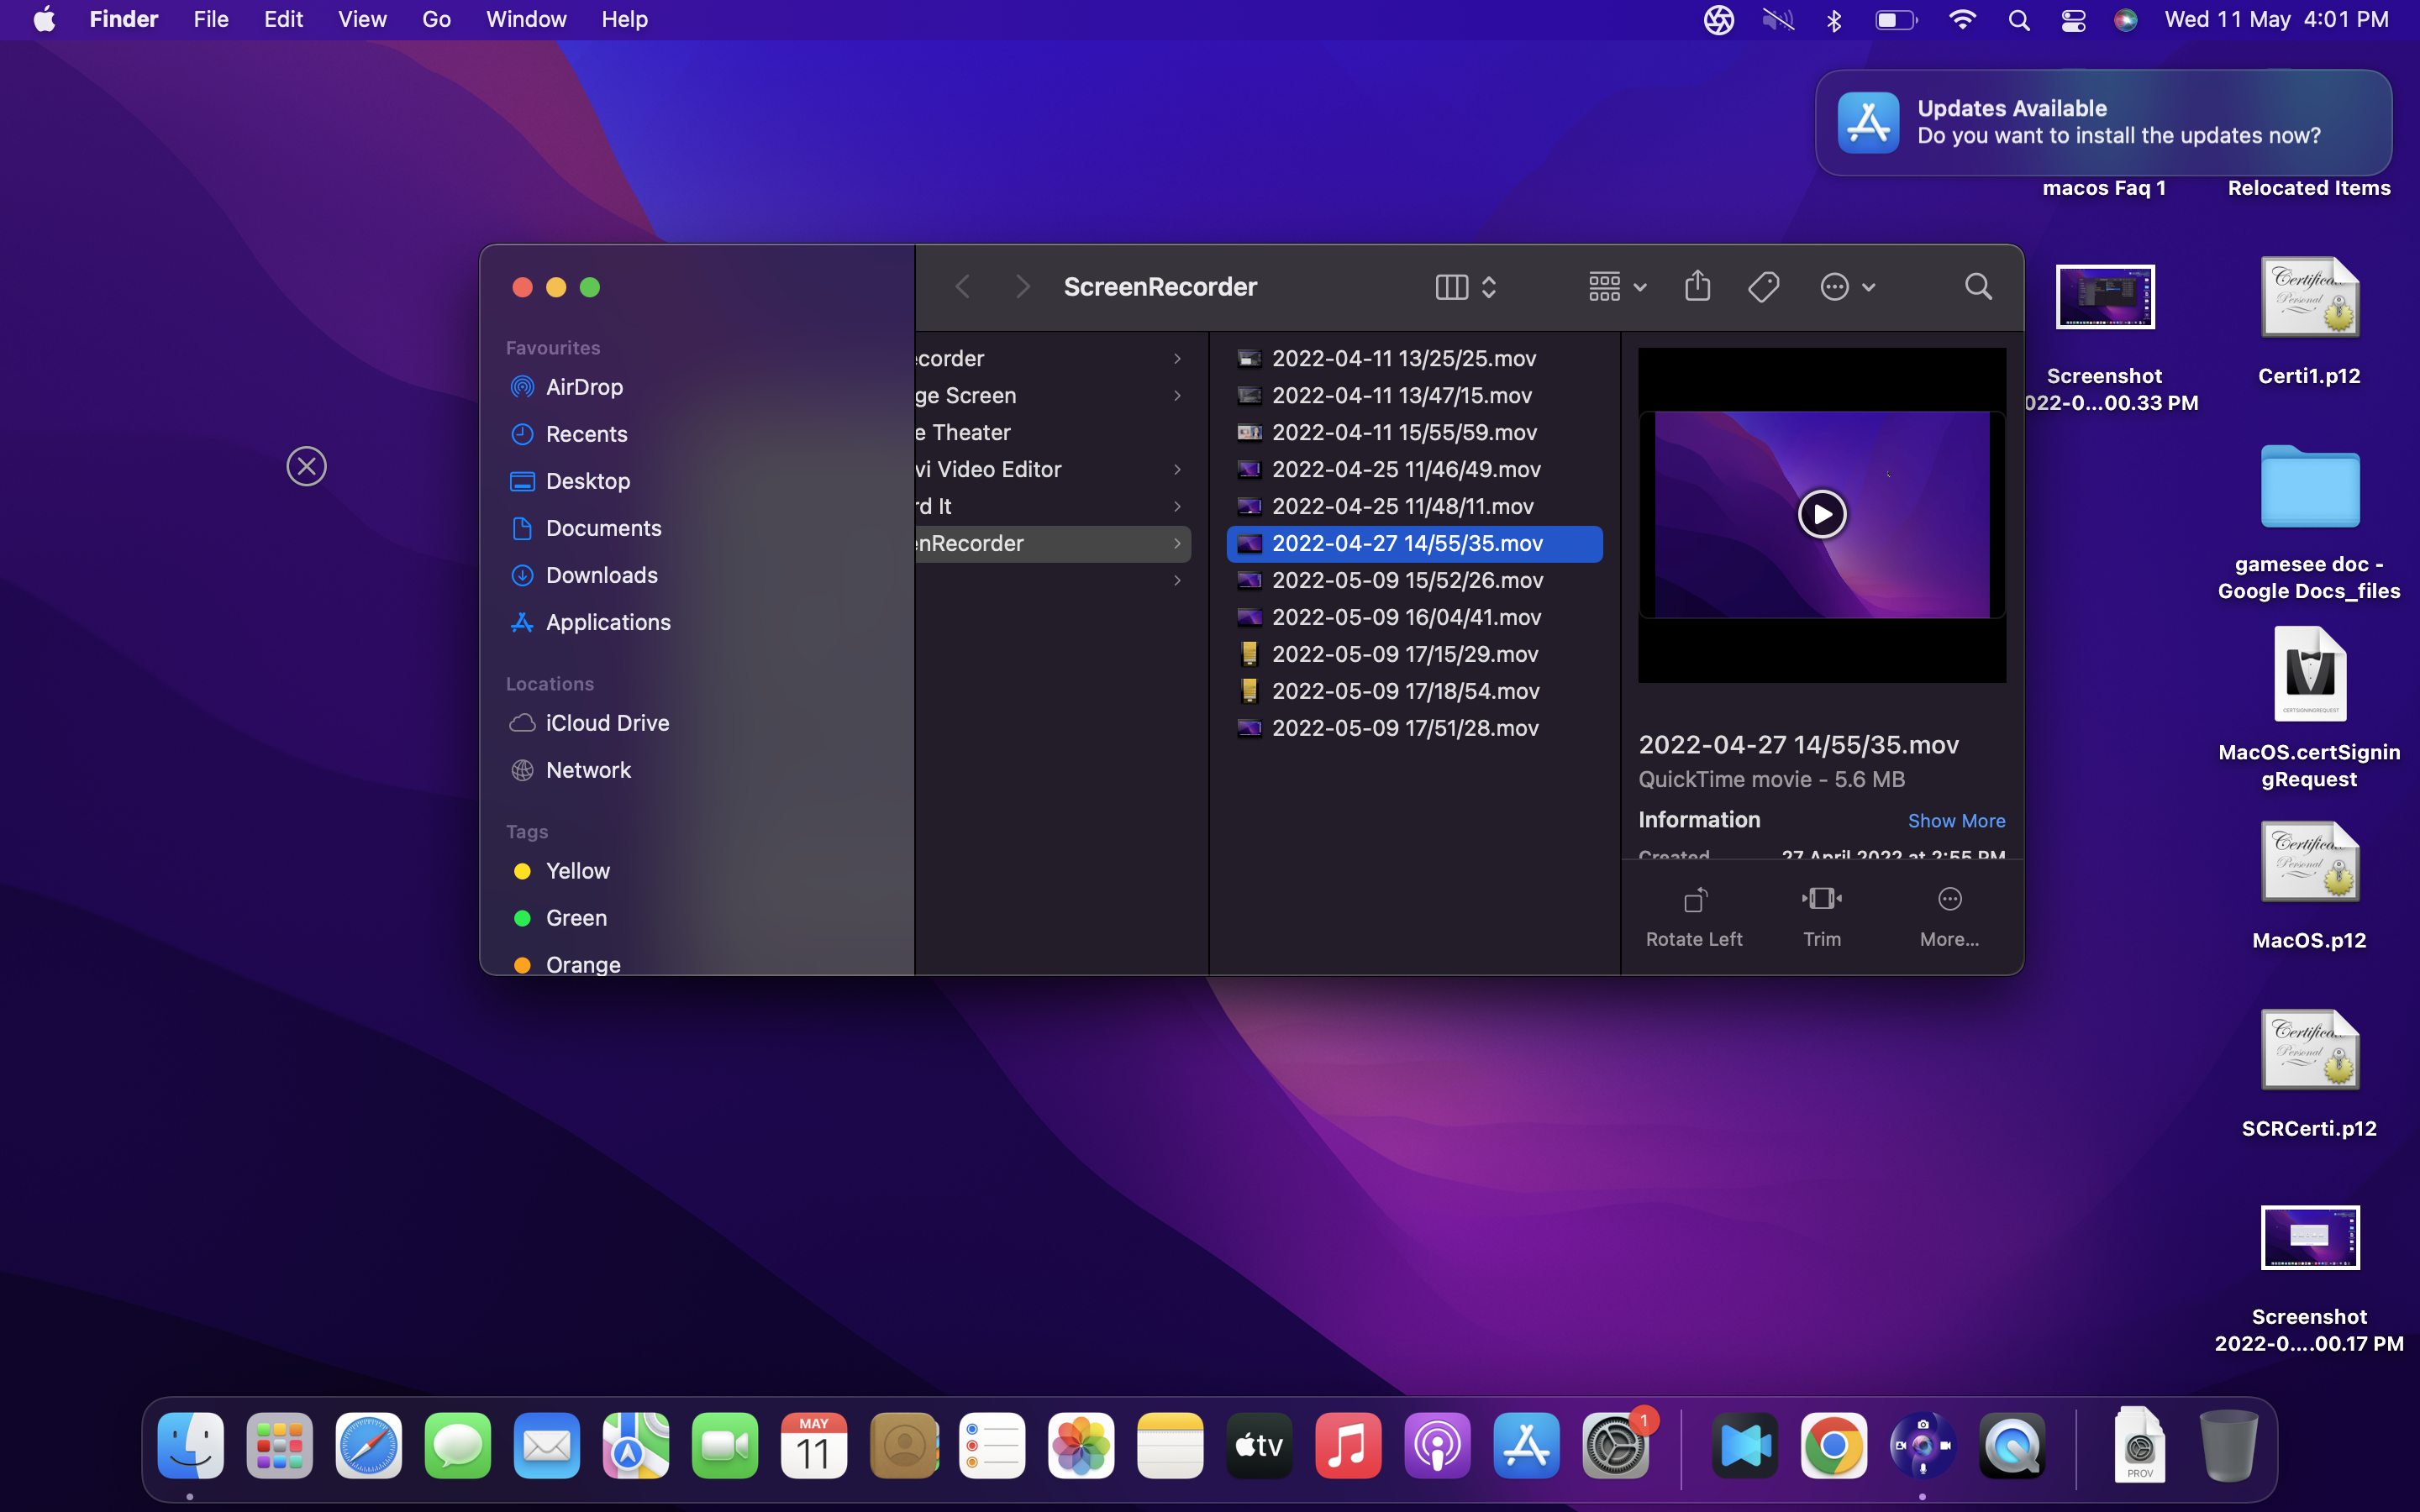Show More file information in preview pane
The width and height of the screenshot is (2420, 1512).
[1954, 819]
